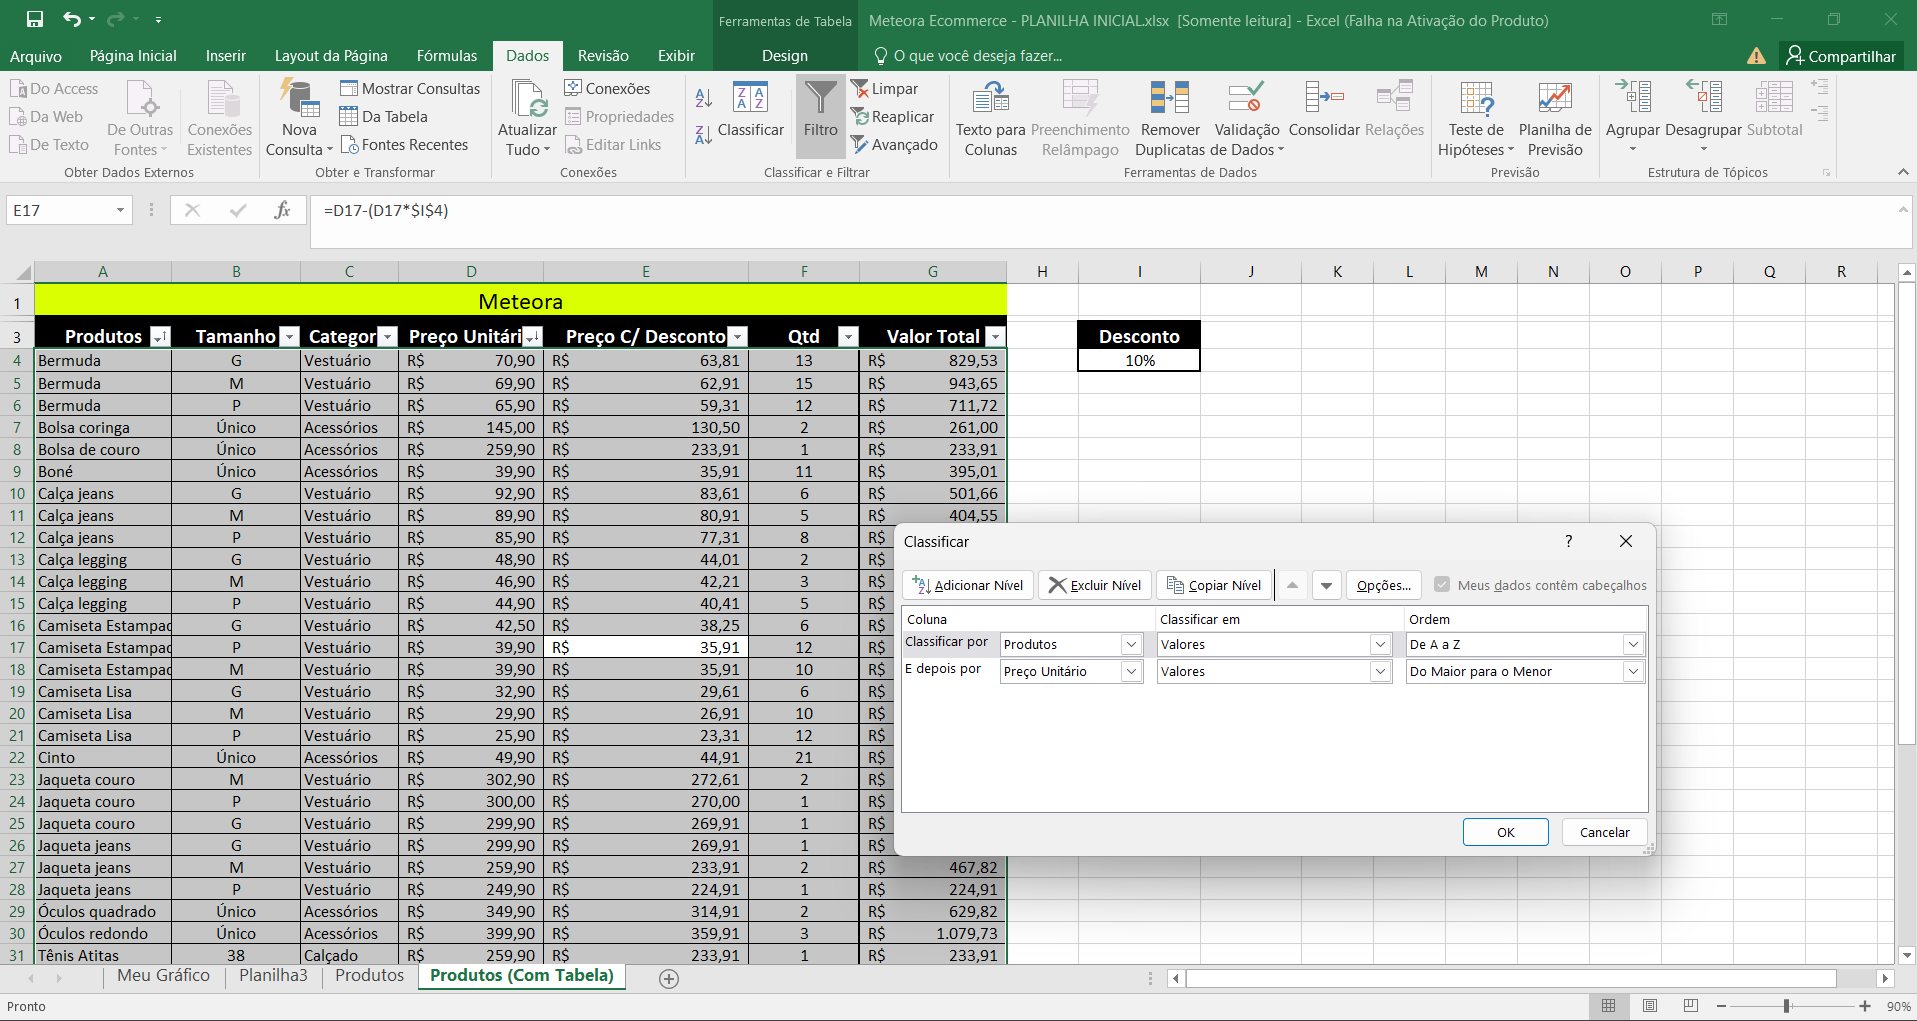Switch to Produtos sheet tab
The width and height of the screenshot is (1917, 1021).
[369, 976]
